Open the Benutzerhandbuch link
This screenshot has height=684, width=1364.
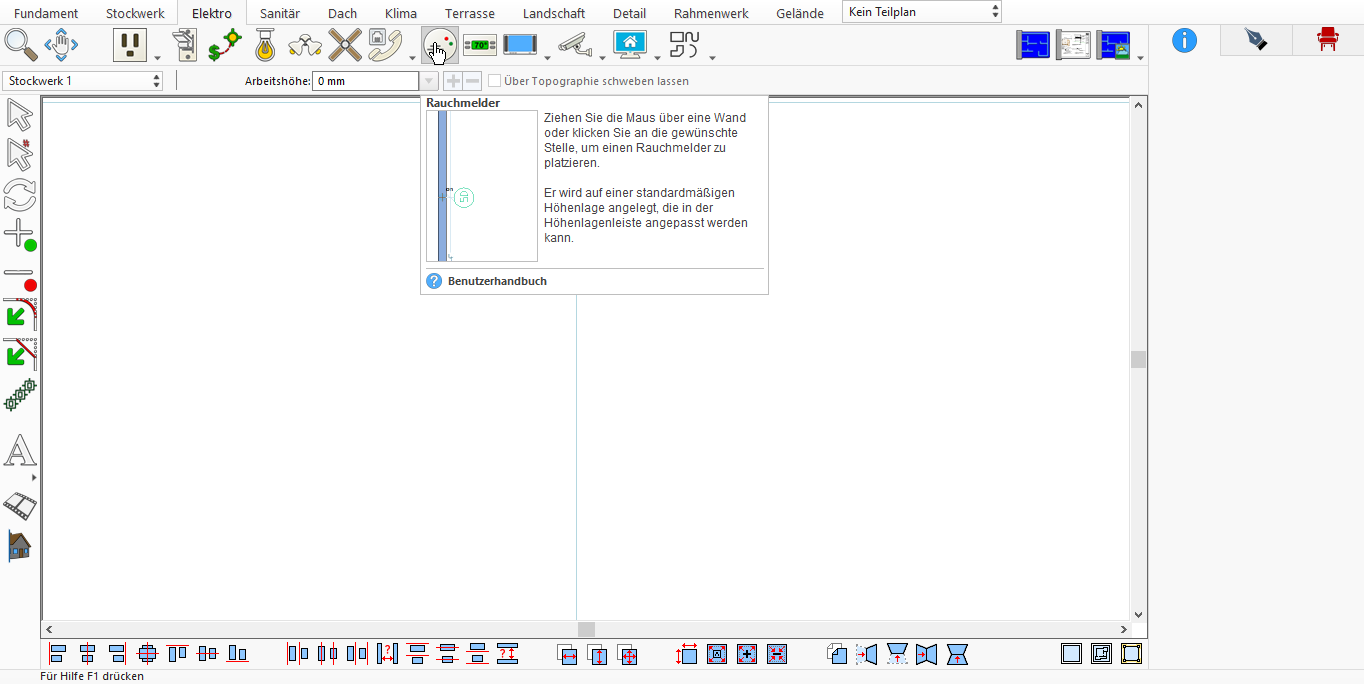[x=497, y=281]
